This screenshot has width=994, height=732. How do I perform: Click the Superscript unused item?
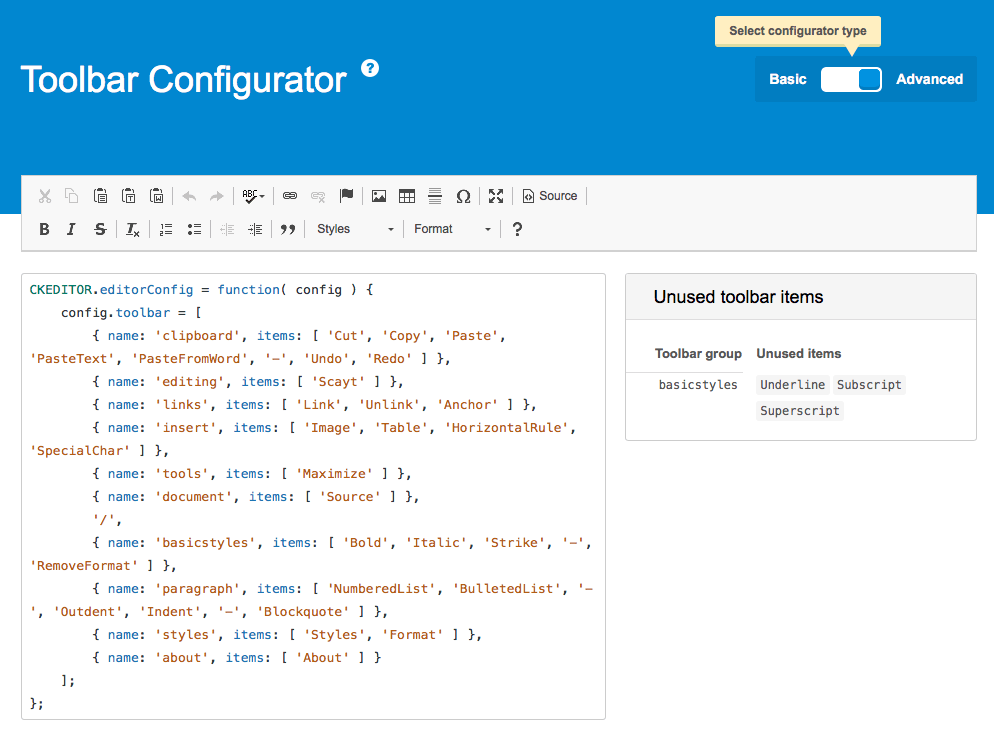[x=799, y=411]
